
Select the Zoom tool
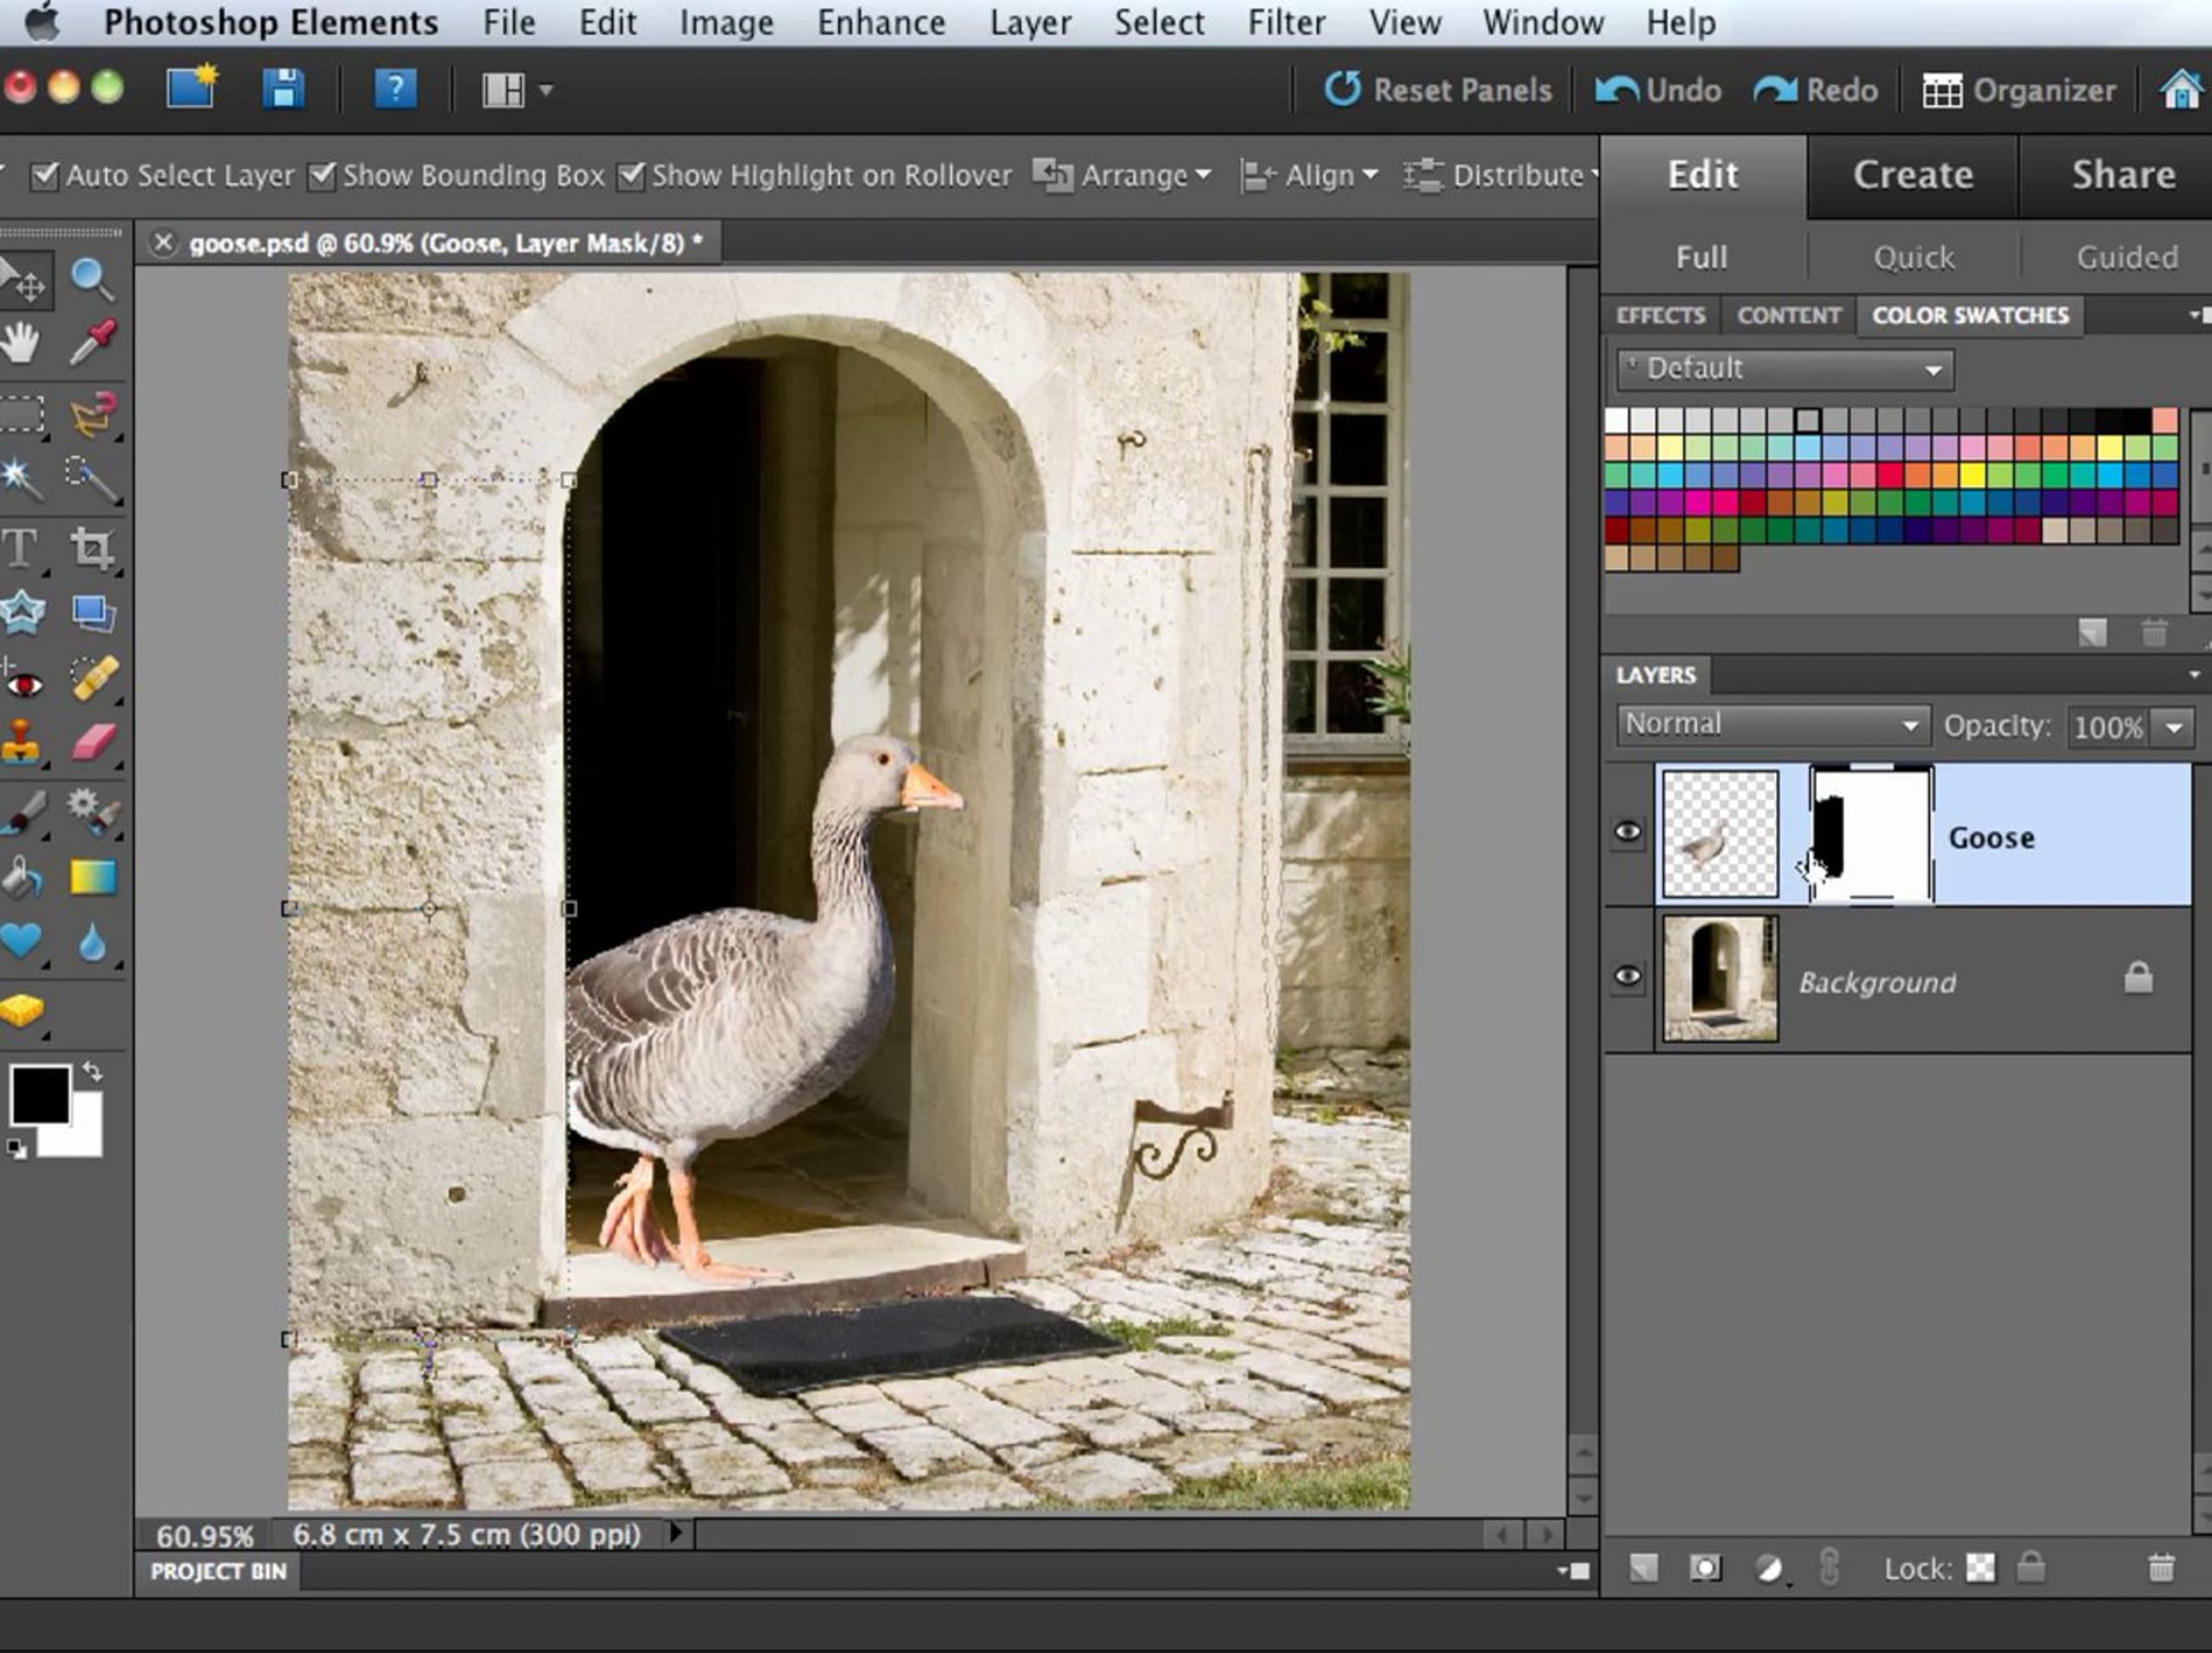[91, 279]
